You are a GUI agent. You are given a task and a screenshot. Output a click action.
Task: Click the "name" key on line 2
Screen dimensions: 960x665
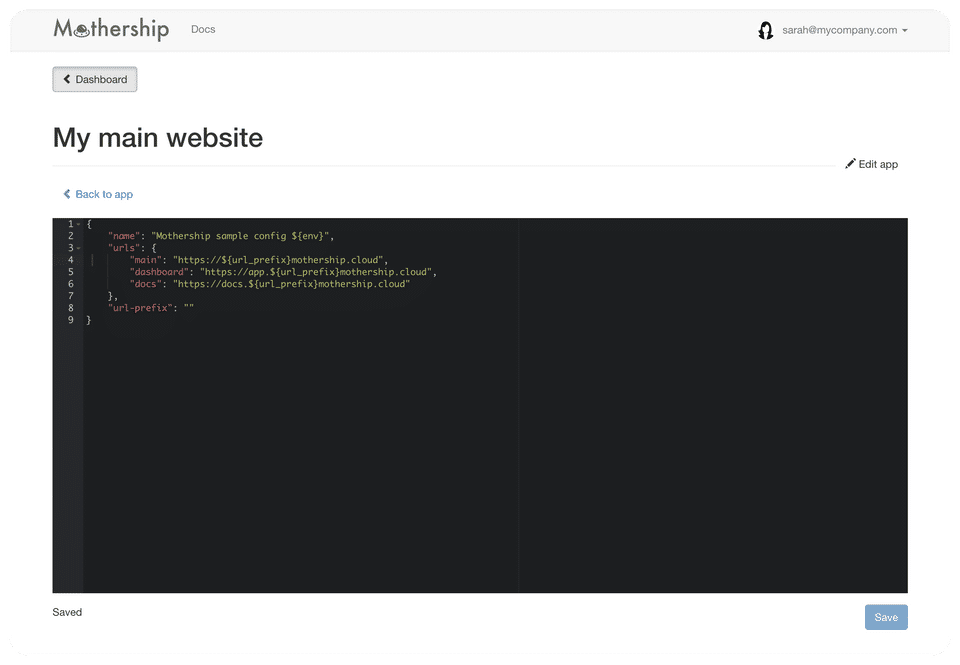coord(124,236)
